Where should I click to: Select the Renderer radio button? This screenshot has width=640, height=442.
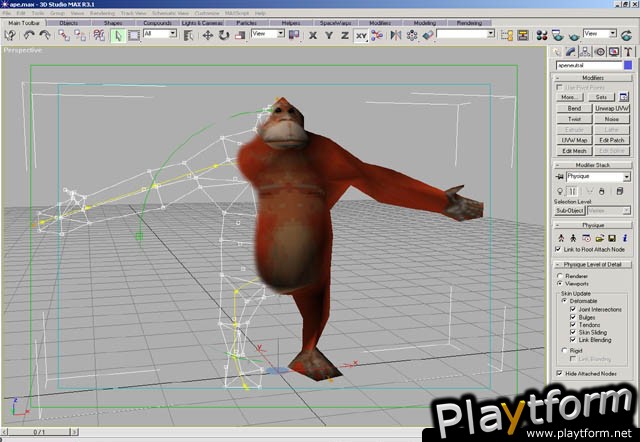click(x=560, y=276)
